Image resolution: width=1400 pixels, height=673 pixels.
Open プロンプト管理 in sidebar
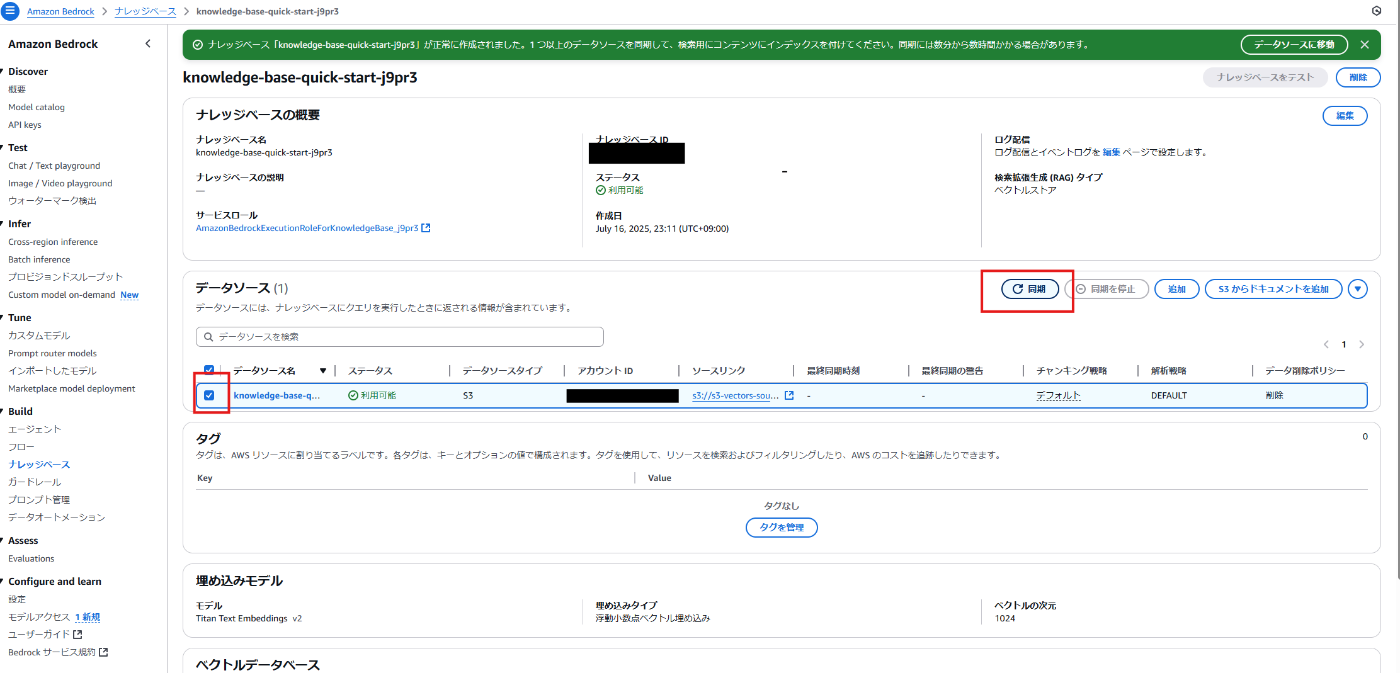point(39,500)
